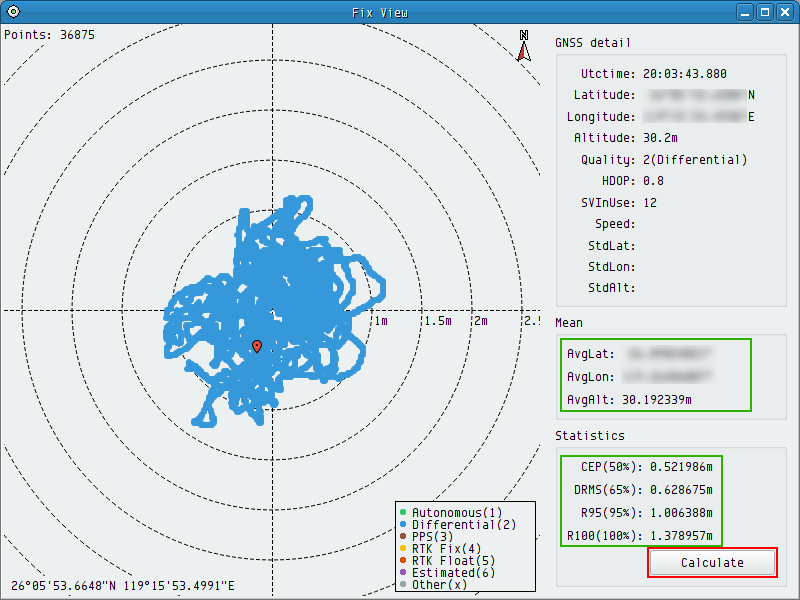Click the Autonomous(1) green legend dot
The height and width of the screenshot is (600, 800).
click(x=403, y=512)
